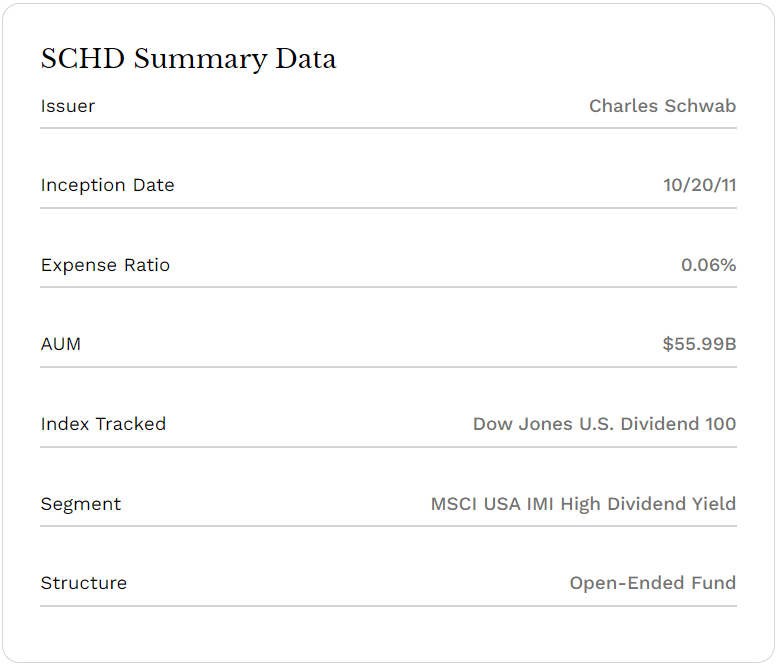Click the word Summary in the title
This screenshot has width=781, height=669.
click(200, 60)
